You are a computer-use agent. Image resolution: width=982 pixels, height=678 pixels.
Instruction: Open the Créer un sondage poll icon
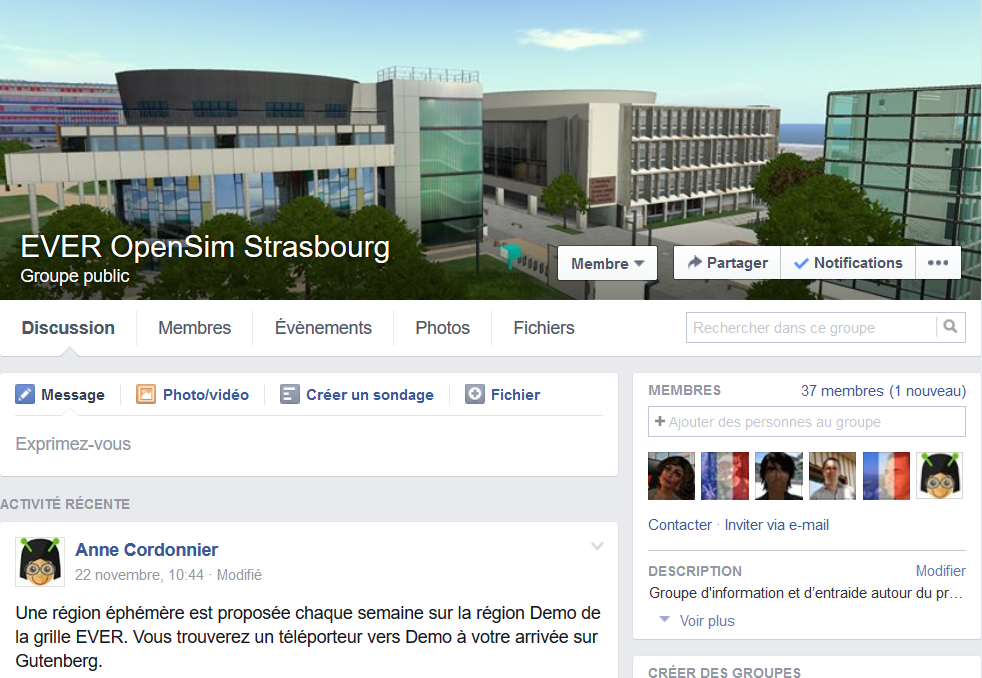tap(289, 394)
